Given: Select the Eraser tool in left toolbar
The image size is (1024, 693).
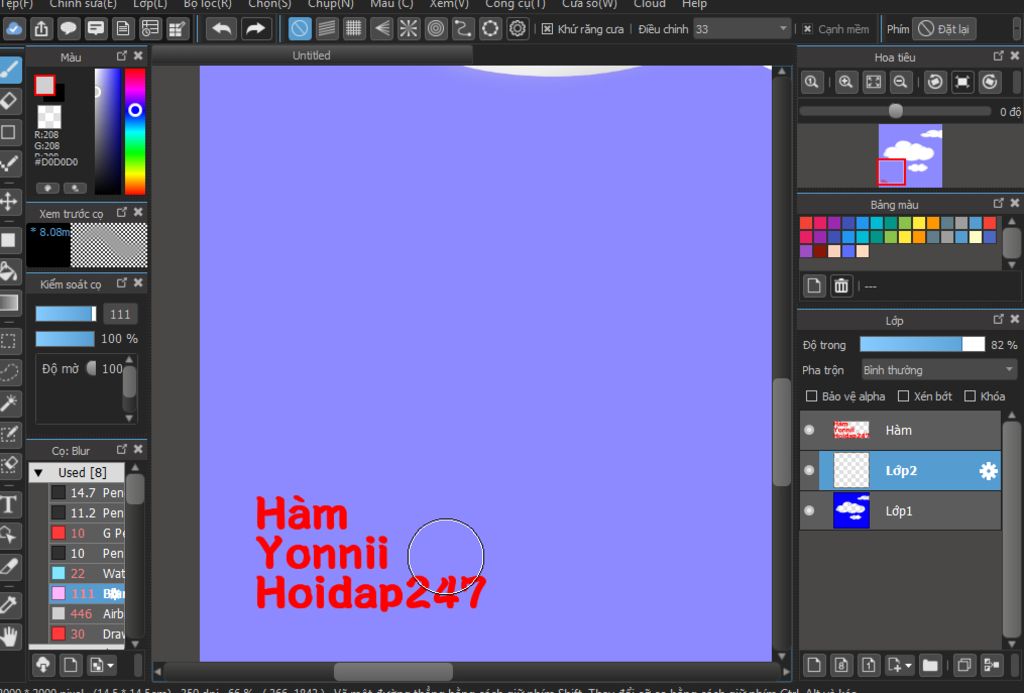Looking at the screenshot, I should click(x=9, y=101).
